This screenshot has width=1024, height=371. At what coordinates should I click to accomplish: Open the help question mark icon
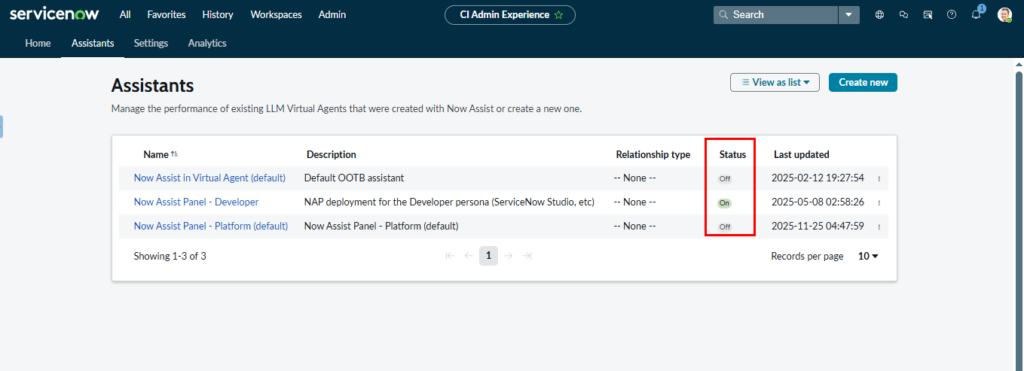pos(952,14)
